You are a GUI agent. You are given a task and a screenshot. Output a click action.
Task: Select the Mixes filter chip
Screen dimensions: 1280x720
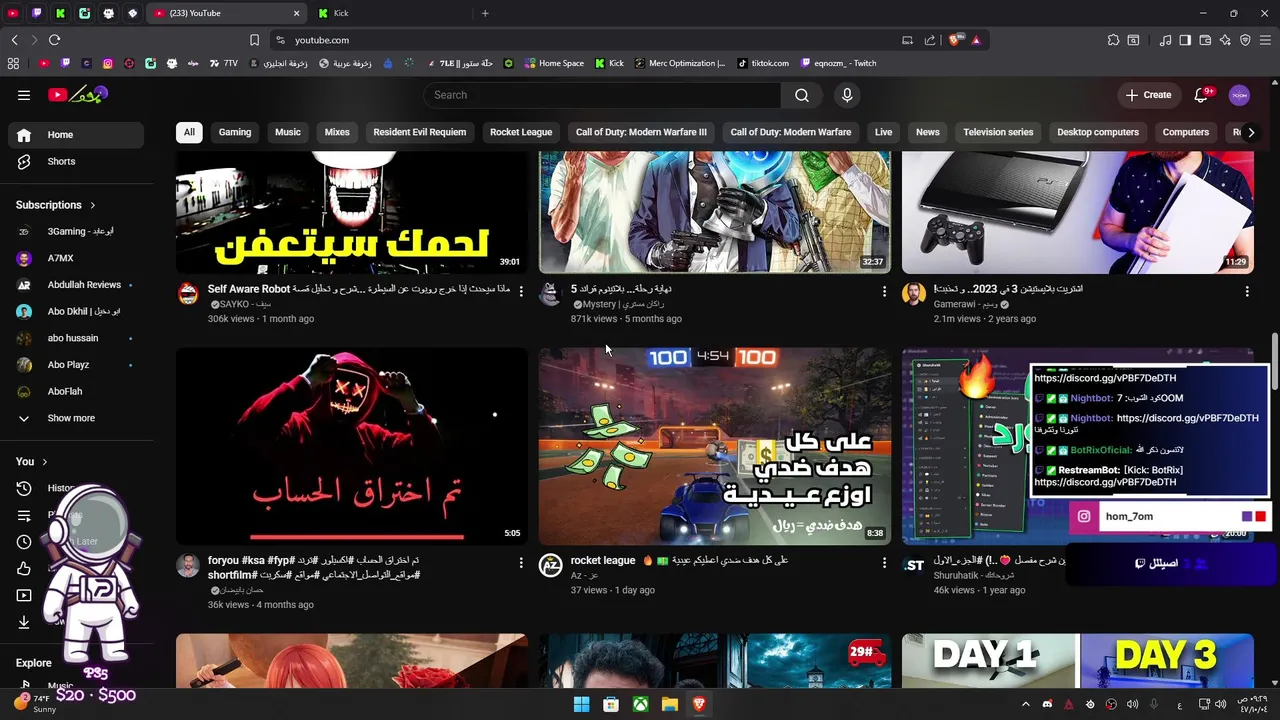pyautogui.click(x=337, y=132)
